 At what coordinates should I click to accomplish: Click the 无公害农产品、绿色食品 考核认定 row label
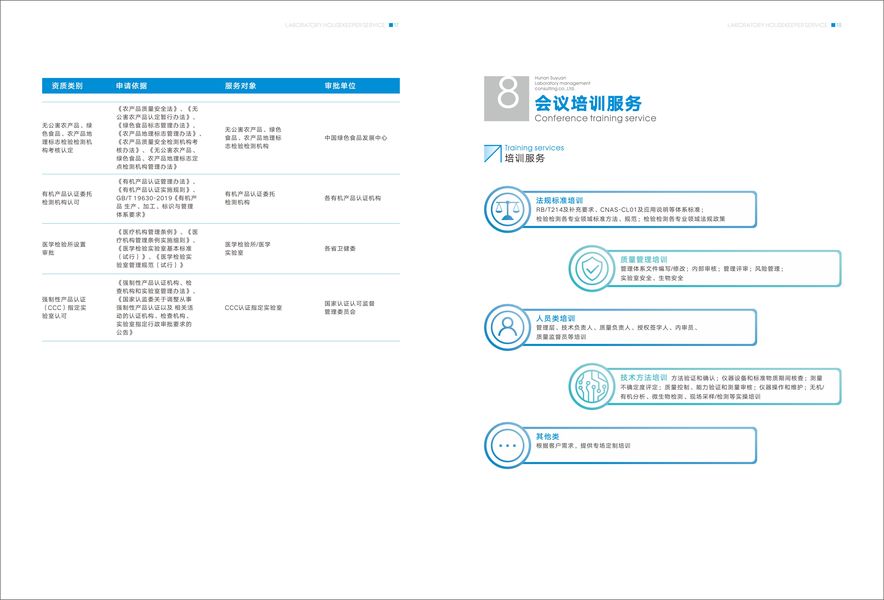[67, 138]
